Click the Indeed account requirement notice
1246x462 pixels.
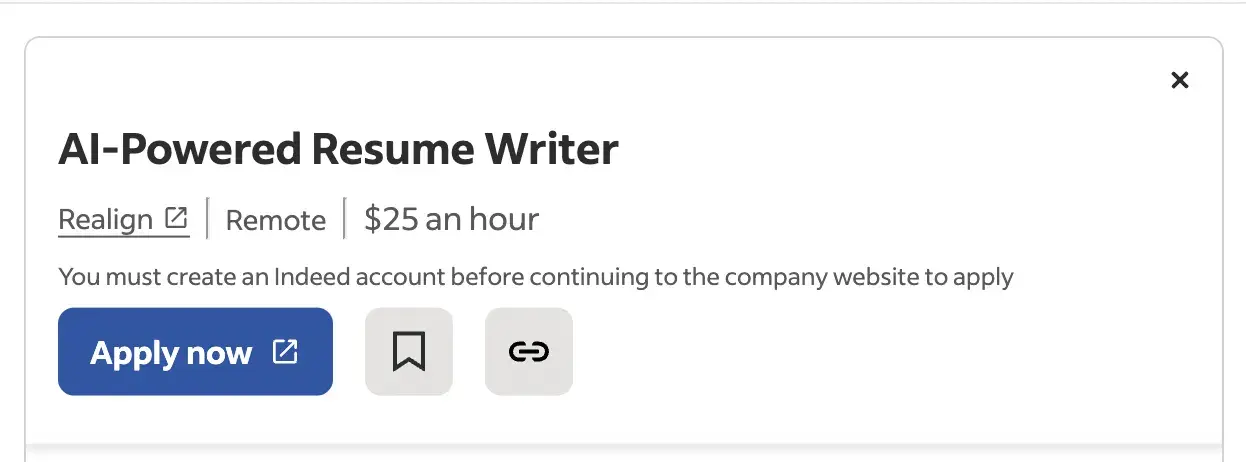tap(536, 277)
